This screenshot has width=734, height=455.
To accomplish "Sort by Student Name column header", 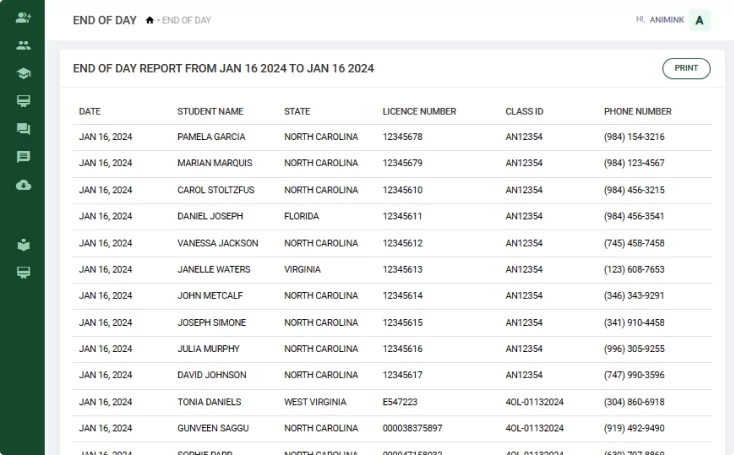I will pos(210,111).
